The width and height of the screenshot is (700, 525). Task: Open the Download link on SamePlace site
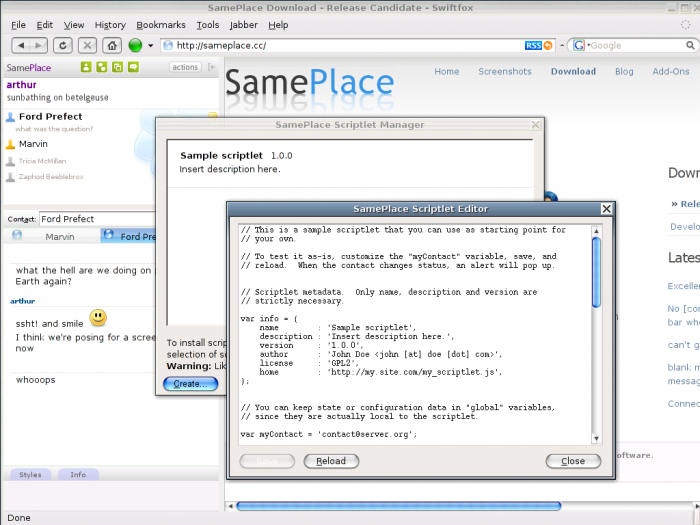click(x=573, y=71)
